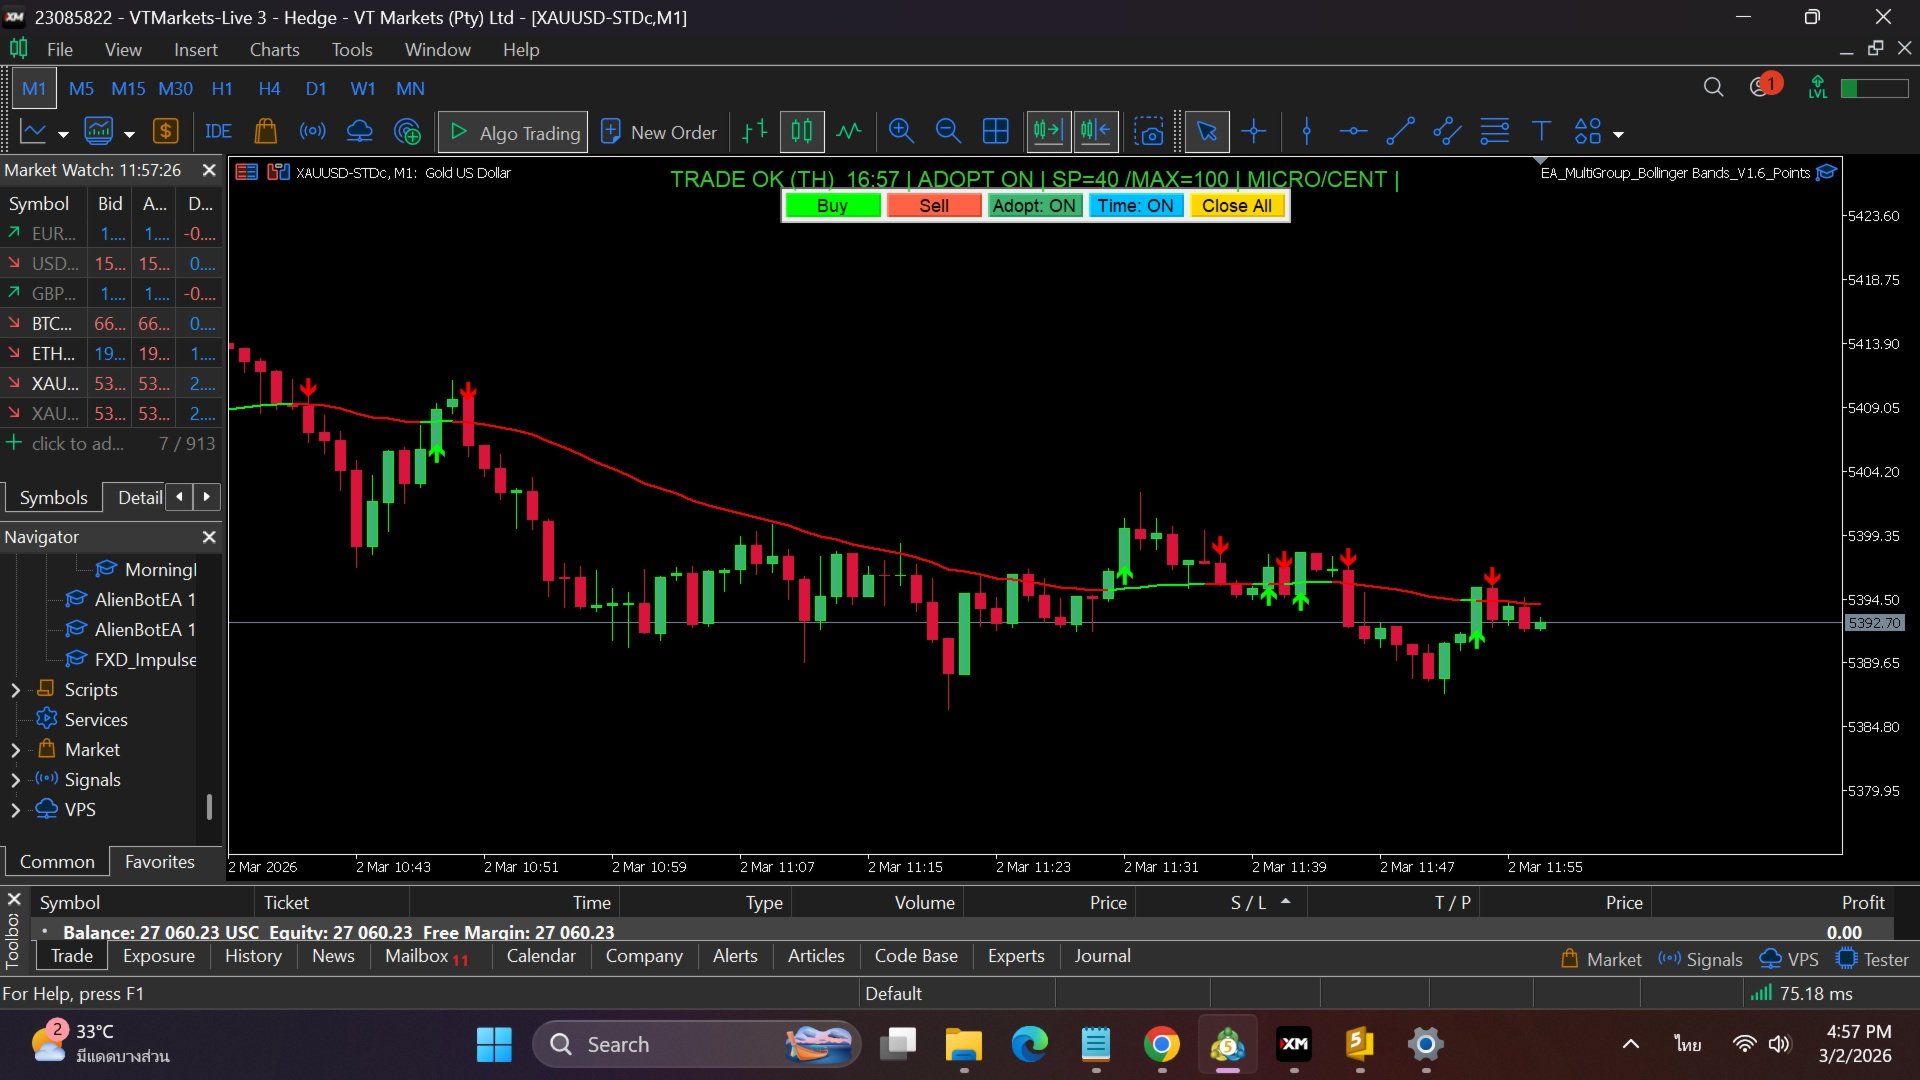Screen dimensions: 1920x1080
Task: Select the text label tool
Action: [x=1541, y=131]
